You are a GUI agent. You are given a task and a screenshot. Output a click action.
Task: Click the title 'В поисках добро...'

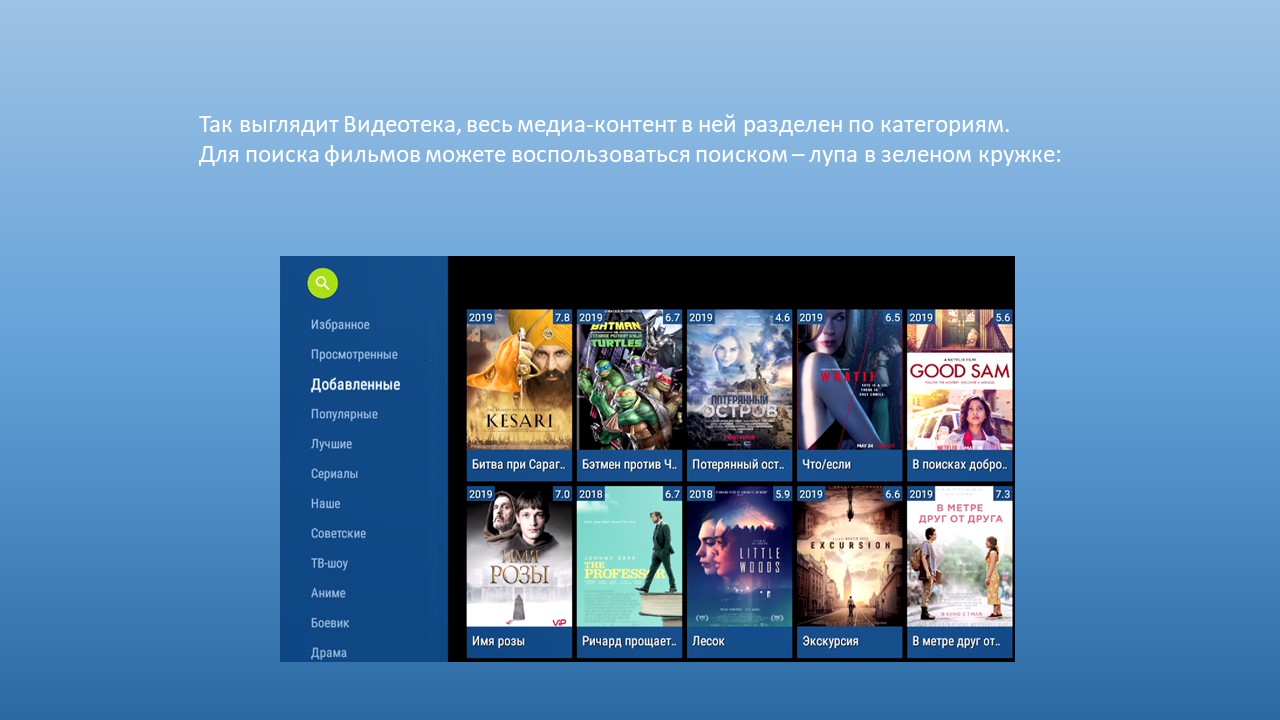click(960, 465)
